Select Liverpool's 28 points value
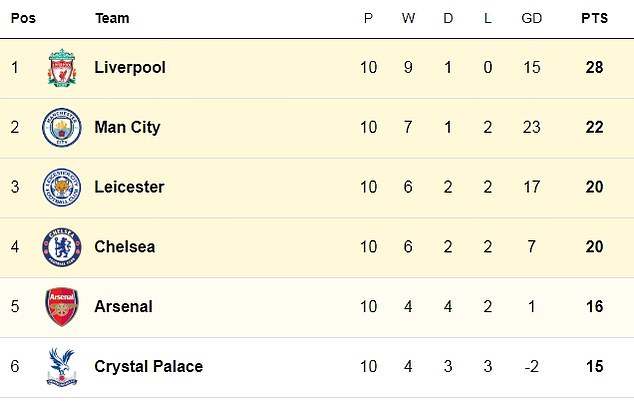Image resolution: width=634 pixels, height=401 pixels. (x=594, y=68)
